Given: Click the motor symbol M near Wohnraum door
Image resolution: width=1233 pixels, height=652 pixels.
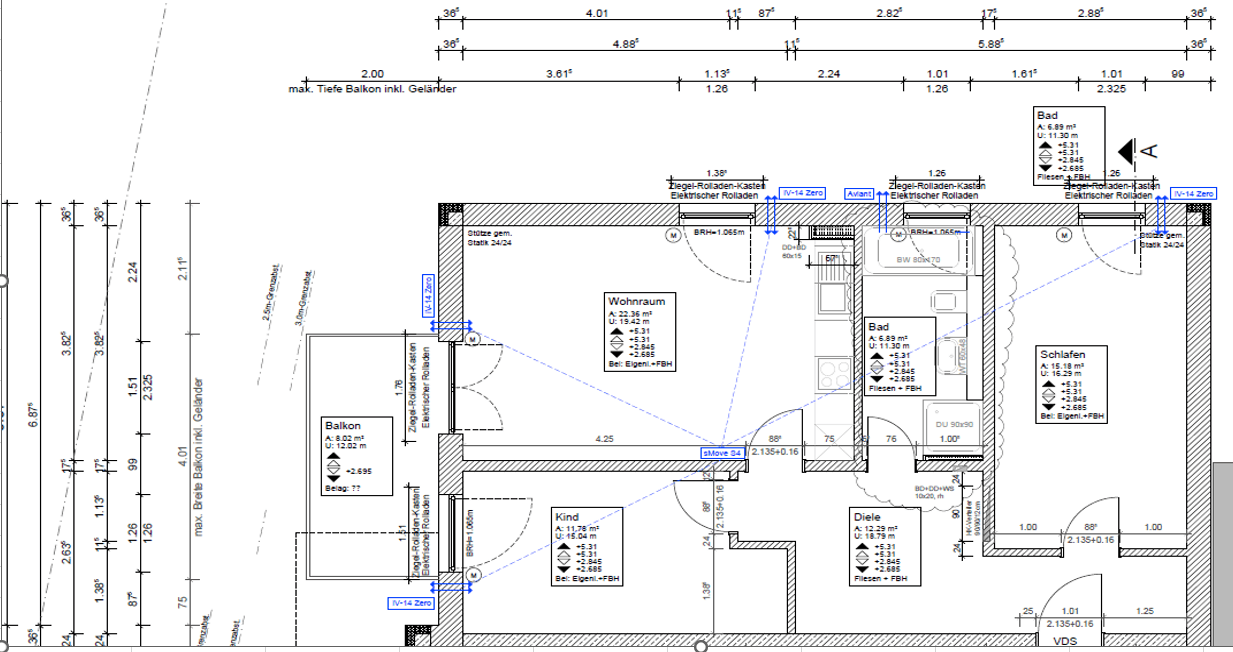Looking at the screenshot, I should [473, 340].
